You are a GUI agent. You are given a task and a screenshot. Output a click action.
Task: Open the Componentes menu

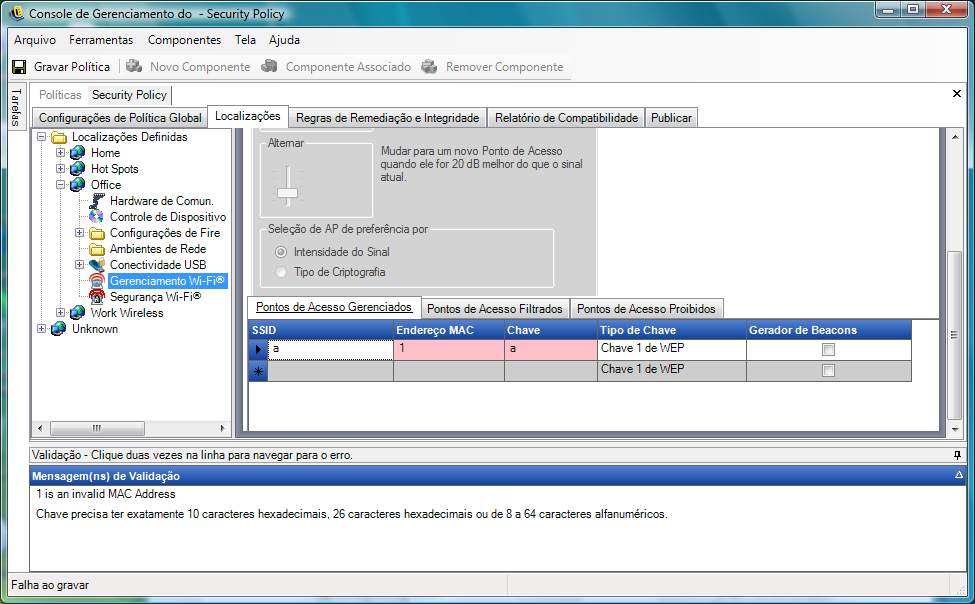point(184,40)
